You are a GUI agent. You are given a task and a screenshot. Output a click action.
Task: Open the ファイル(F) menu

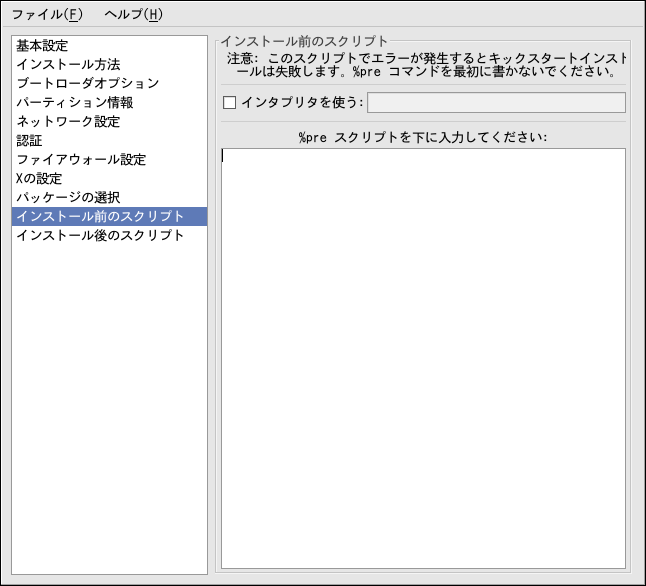[x=47, y=15]
